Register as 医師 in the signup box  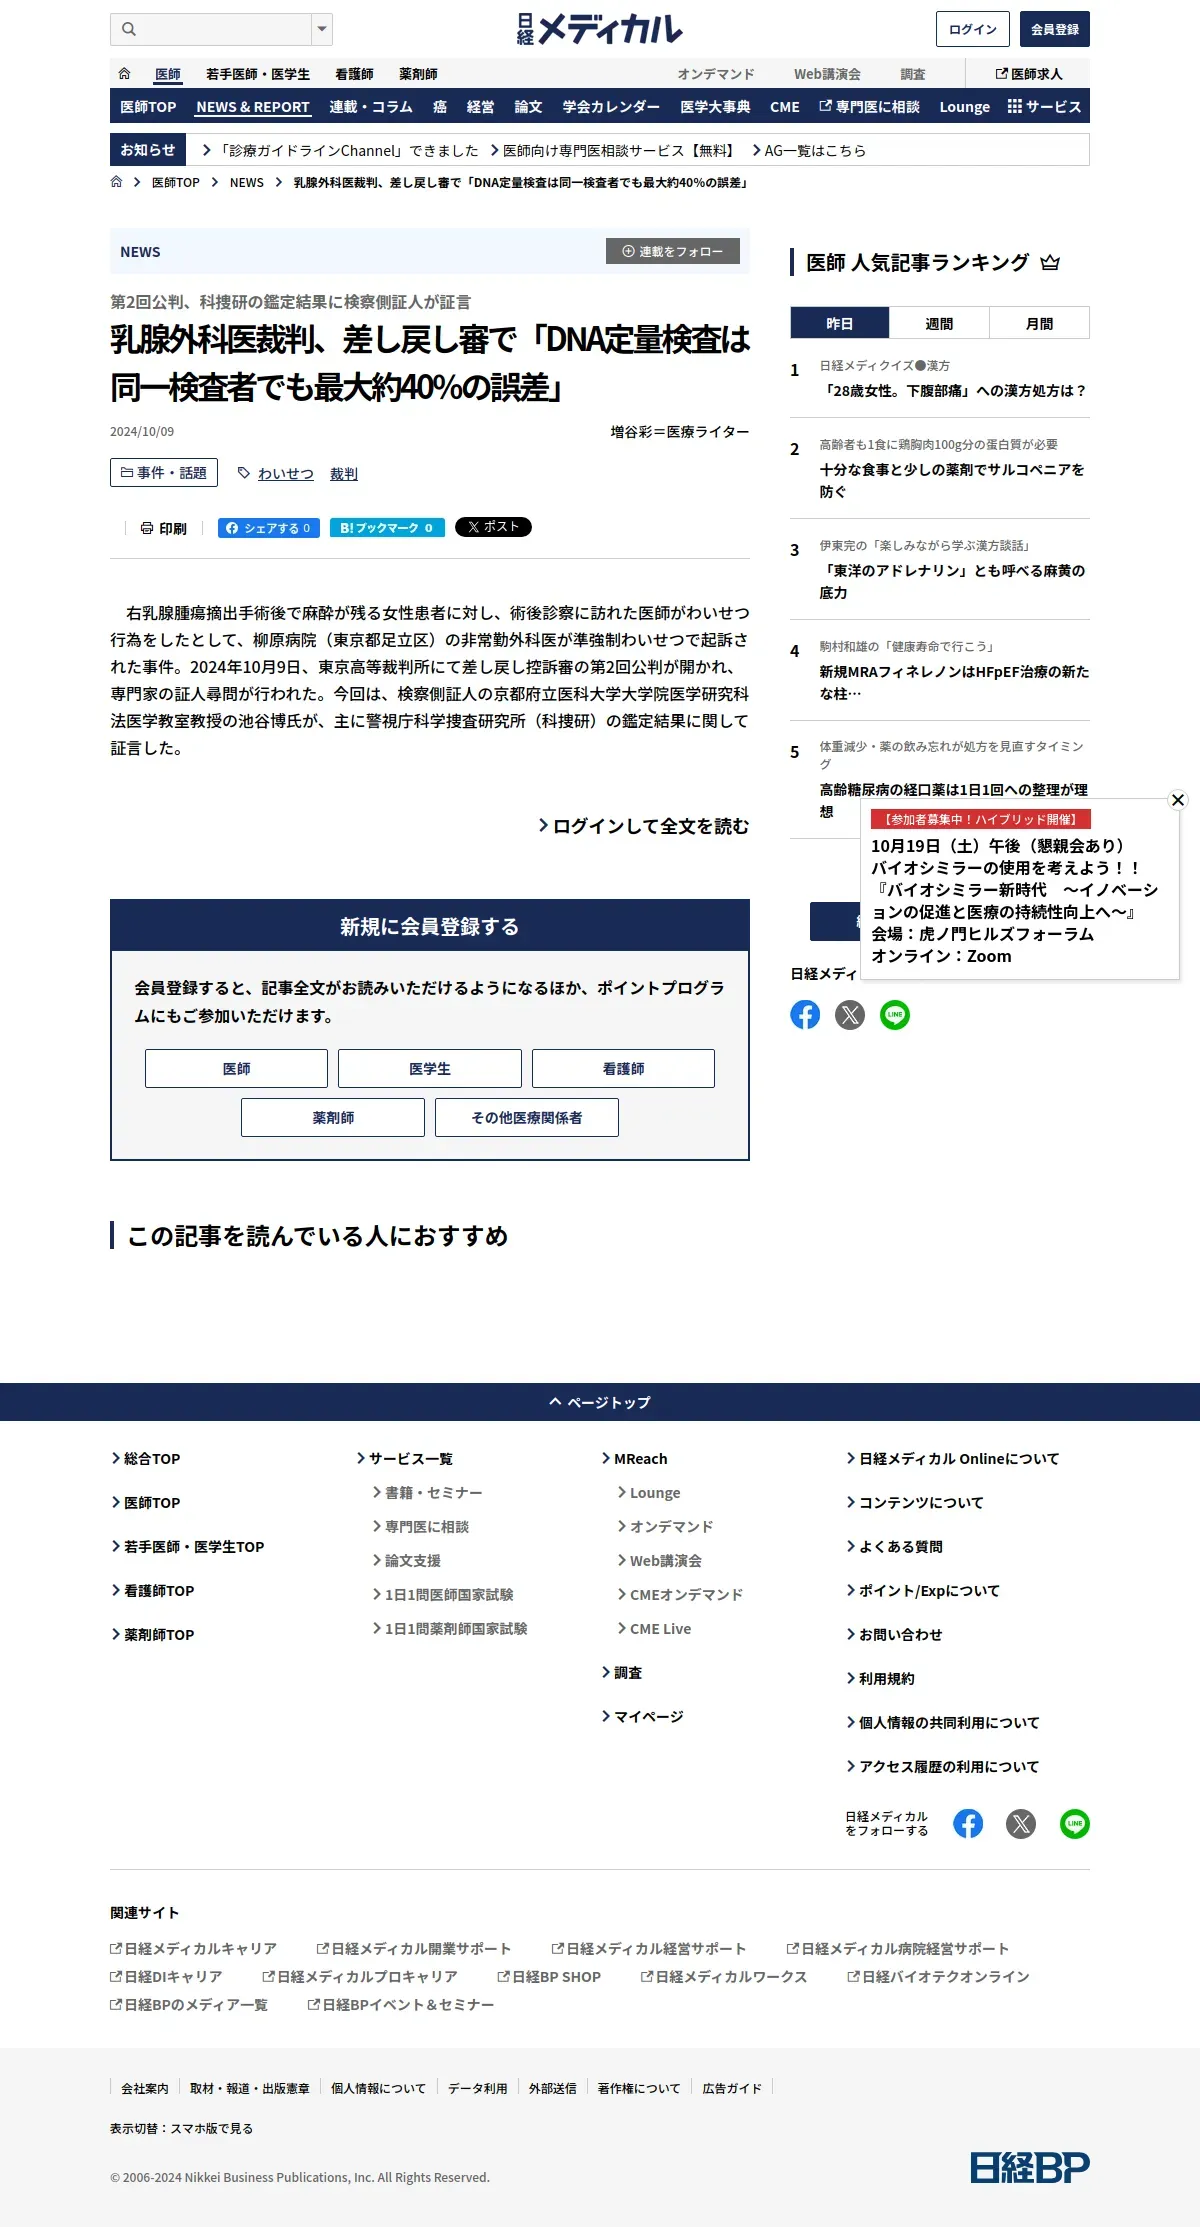236,1068
